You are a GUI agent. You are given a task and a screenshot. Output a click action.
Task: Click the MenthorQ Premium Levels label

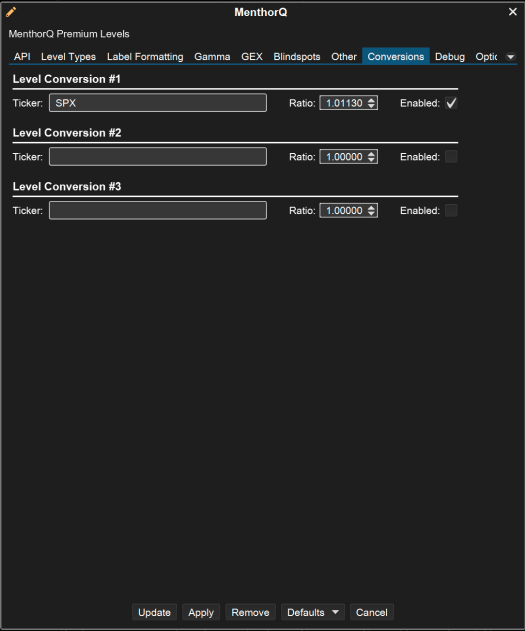69,34
